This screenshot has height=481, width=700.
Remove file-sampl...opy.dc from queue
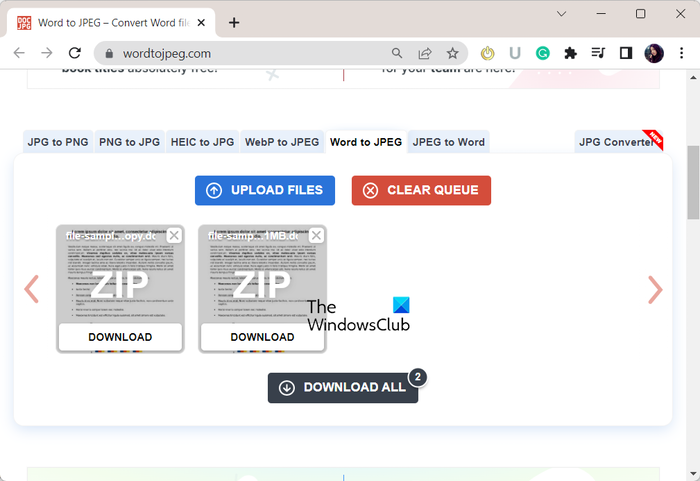point(174,235)
